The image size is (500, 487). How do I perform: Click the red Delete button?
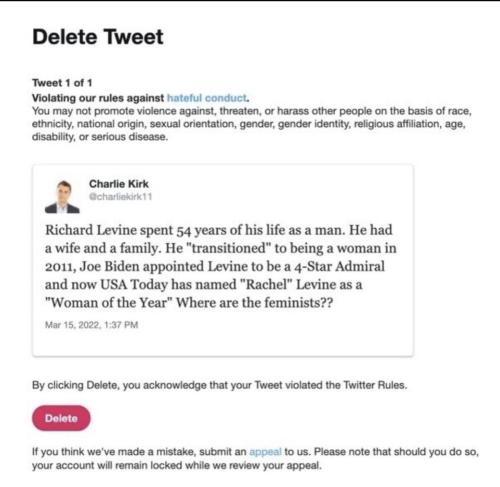(x=61, y=418)
